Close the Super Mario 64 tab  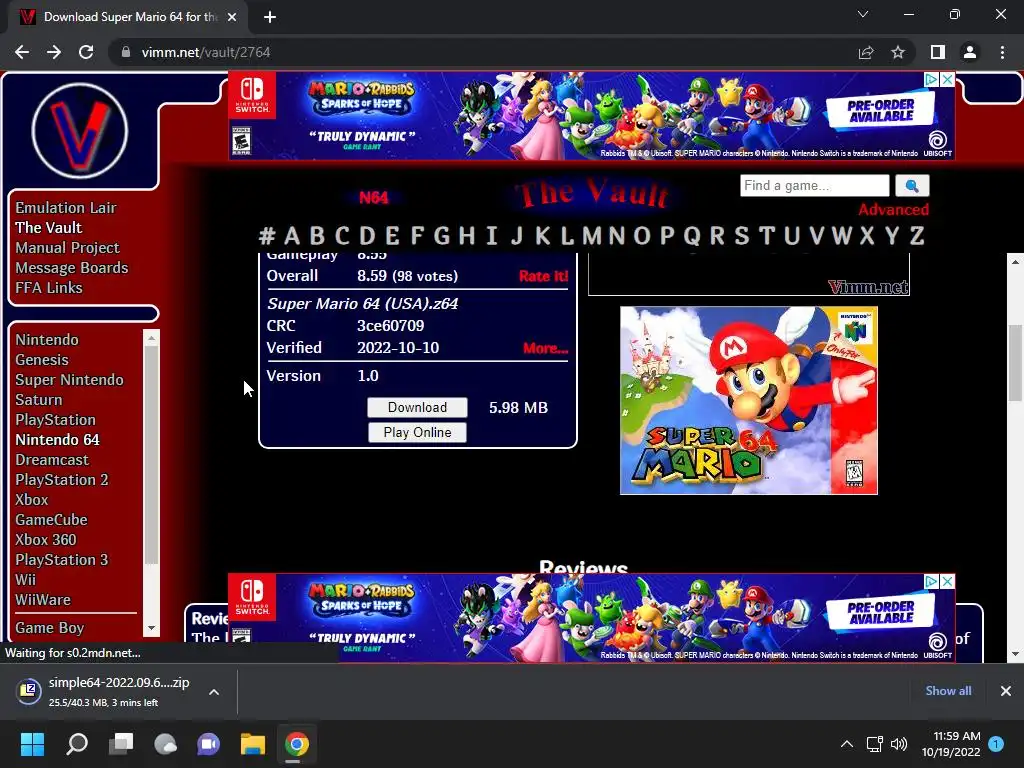(x=232, y=17)
